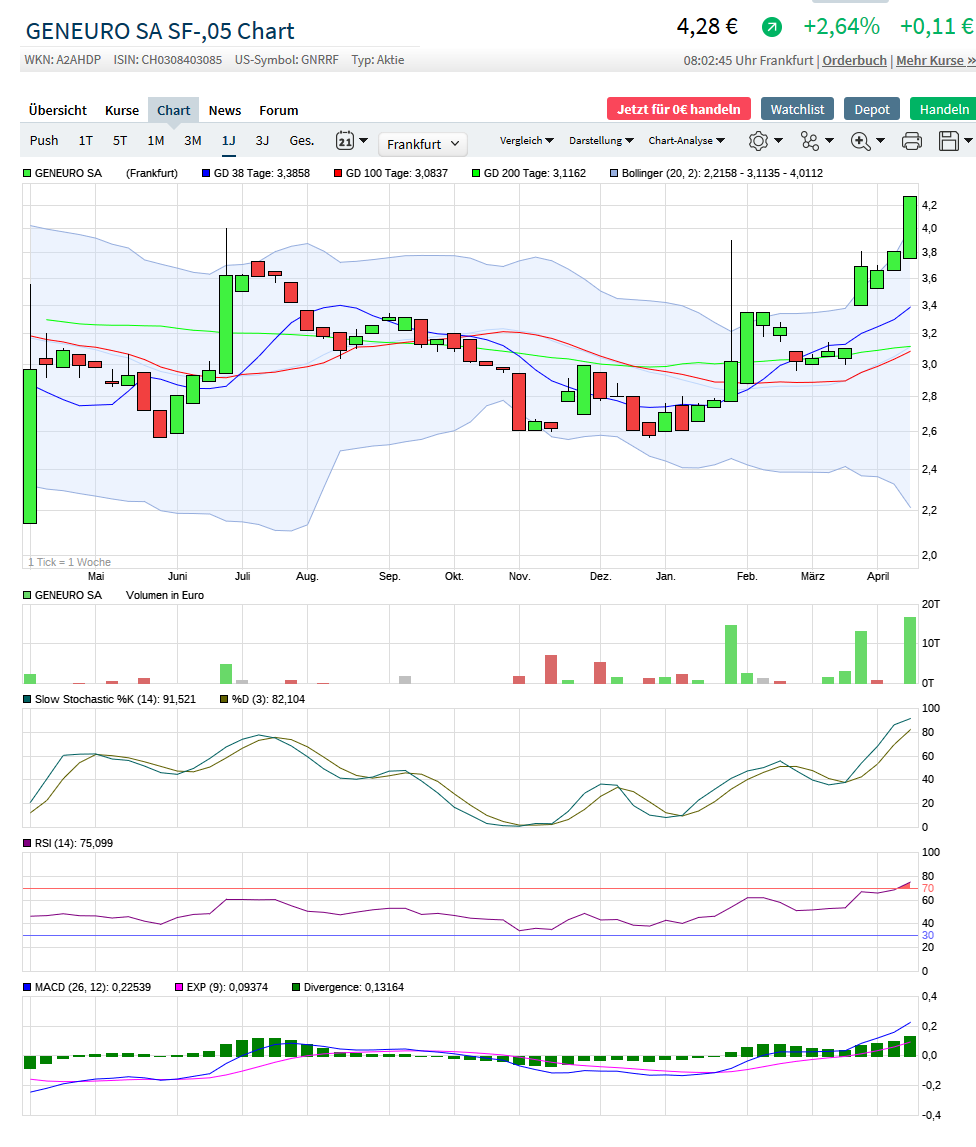Image resolution: width=976 pixels, height=1147 pixels.
Task: Select the 1M timeframe
Action: pyautogui.click(x=156, y=140)
